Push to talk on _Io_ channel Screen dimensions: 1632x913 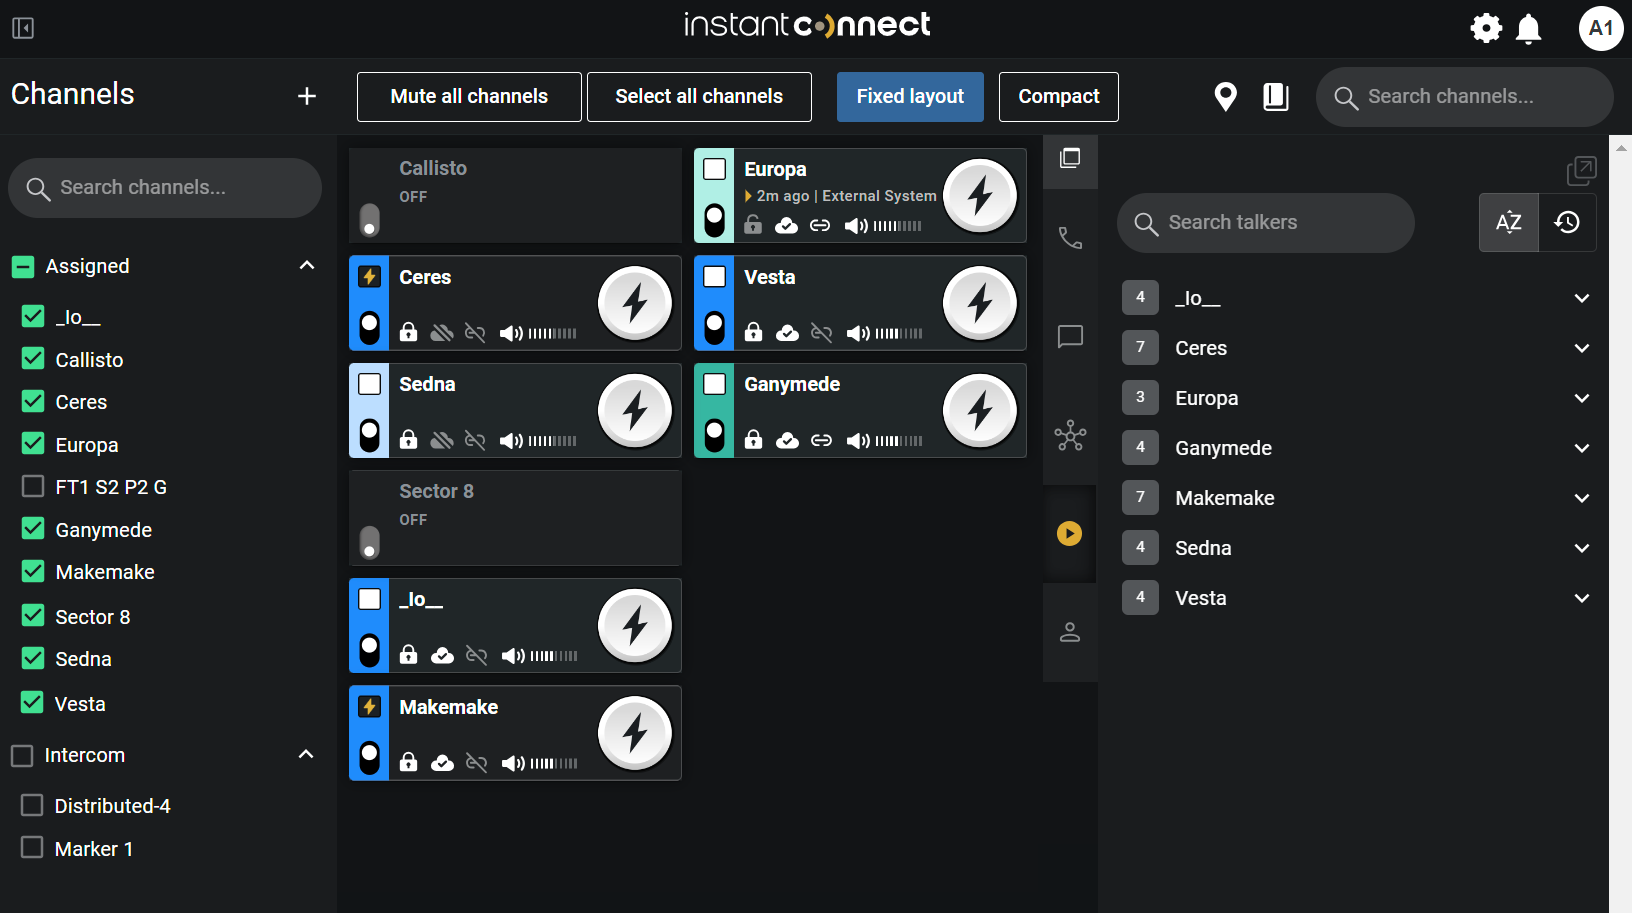[635, 625]
